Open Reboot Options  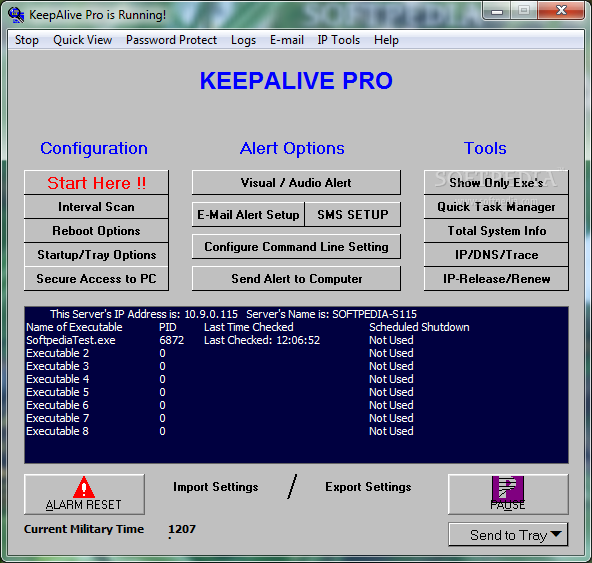[96, 231]
